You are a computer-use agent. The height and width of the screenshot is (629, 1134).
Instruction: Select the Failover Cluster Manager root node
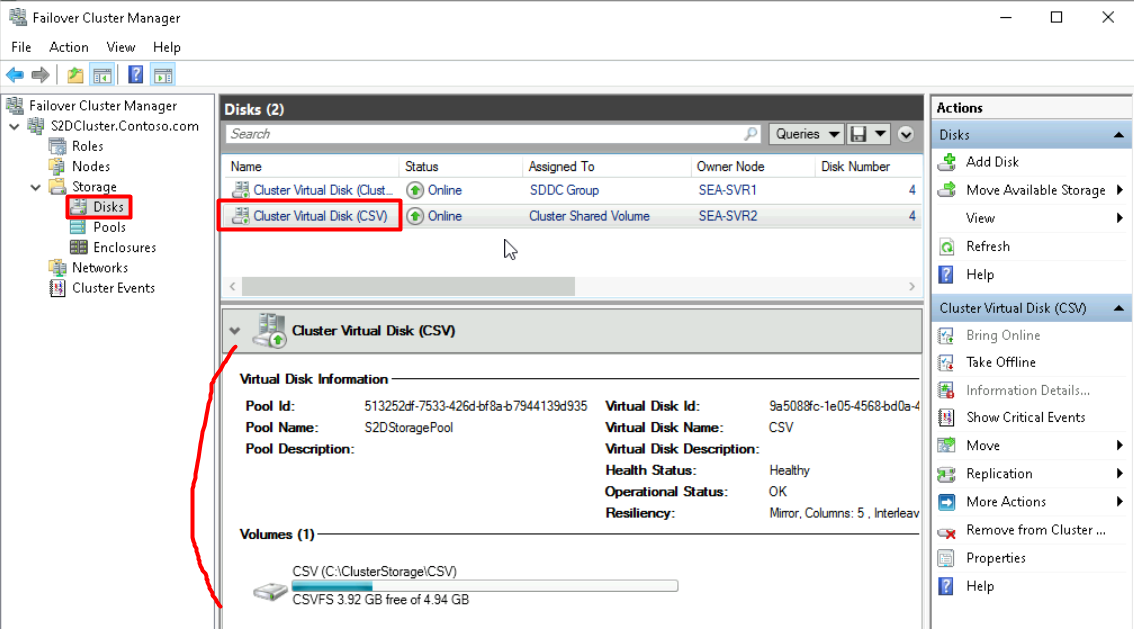click(x=103, y=106)
